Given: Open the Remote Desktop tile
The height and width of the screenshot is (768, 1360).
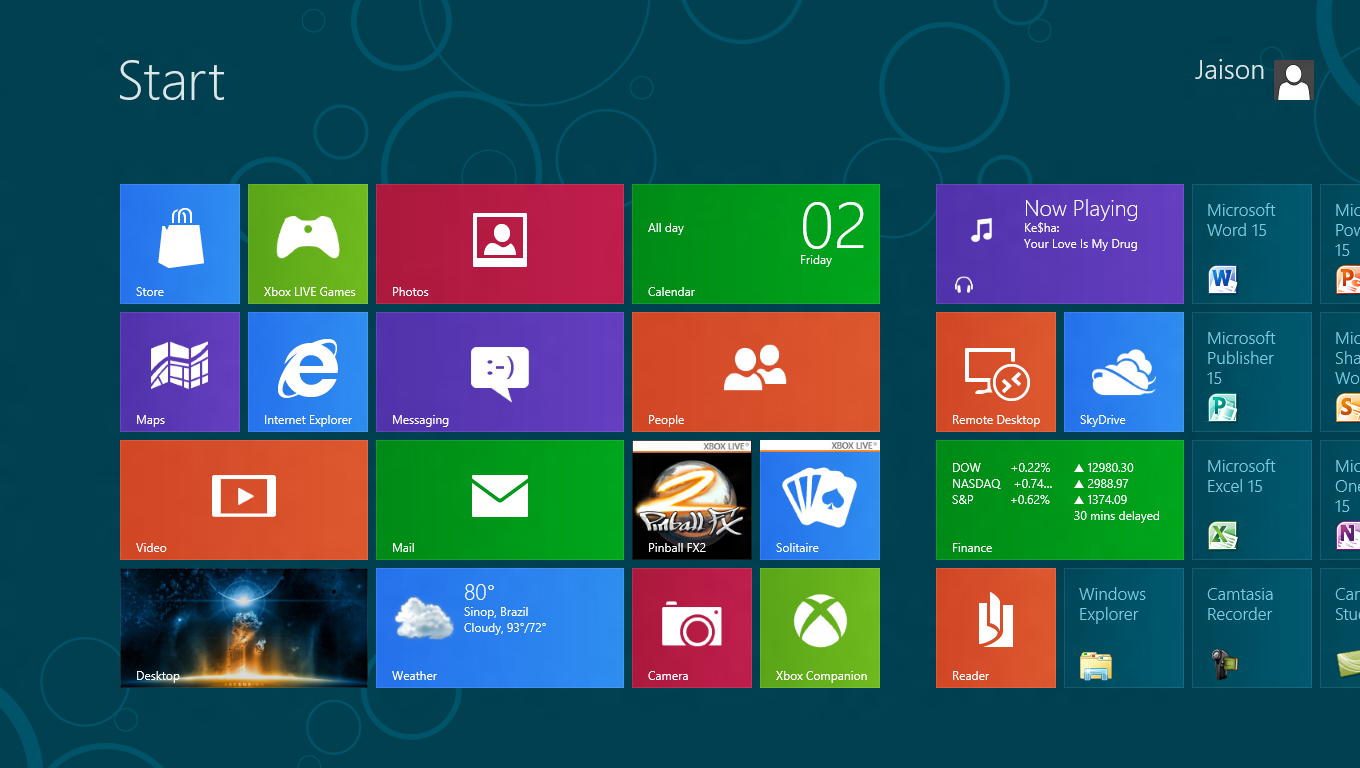Looking at the screenshot, I should pos(996,372).
